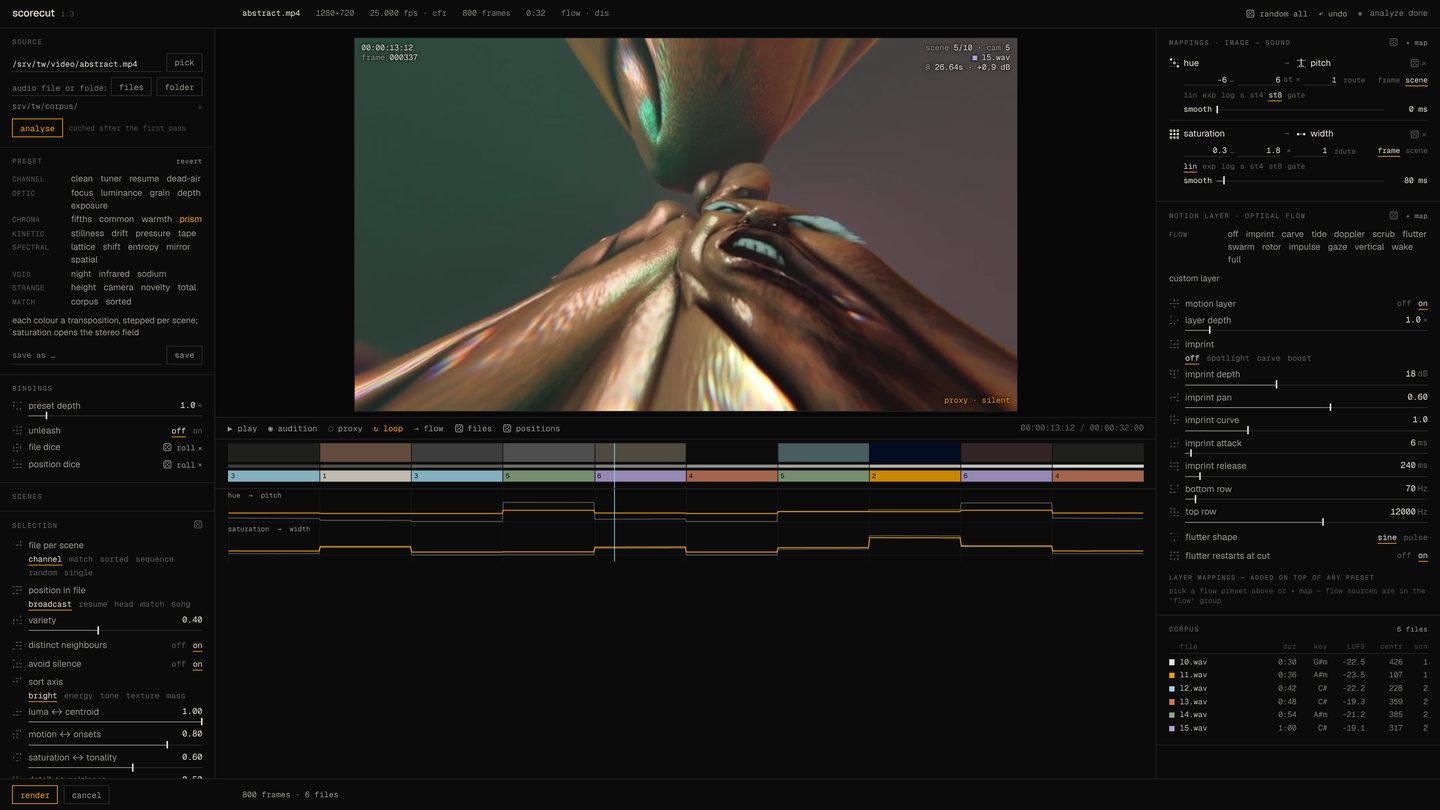Select 10.wav in the corpus list
1440x810 pixels.
click(1298, 662)
